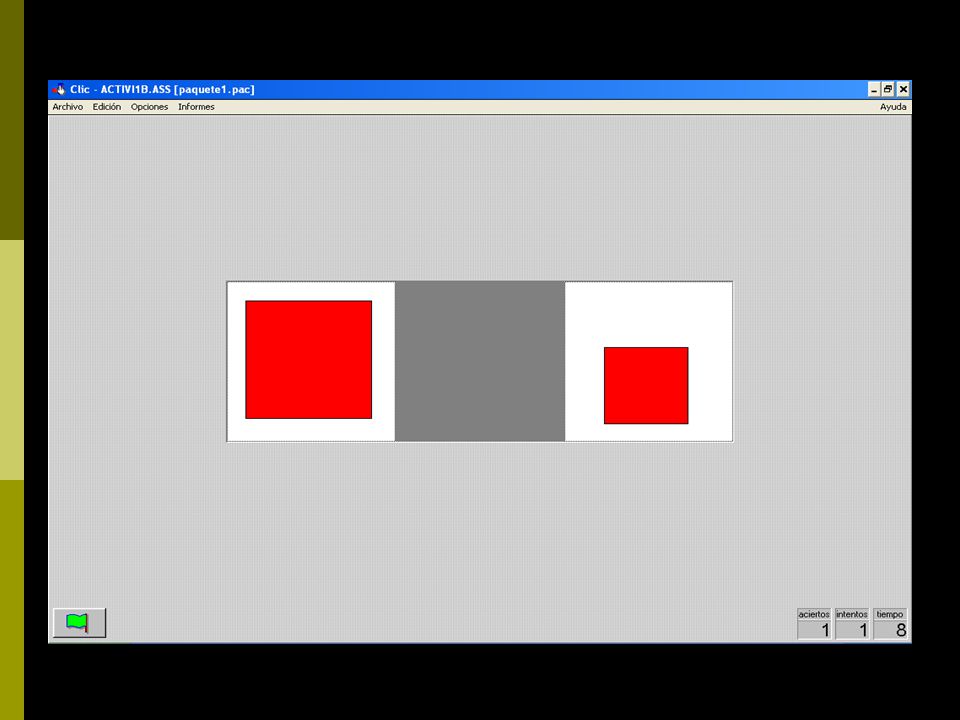
Task: Open the Archivo menu
Action: (x=67, y=107)
